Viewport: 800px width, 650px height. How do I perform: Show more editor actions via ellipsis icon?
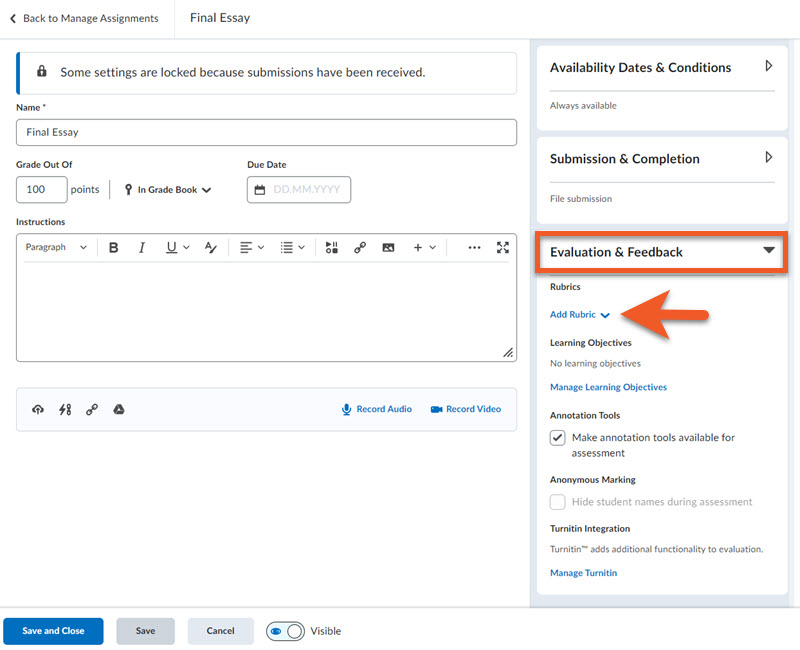point(474,247)
